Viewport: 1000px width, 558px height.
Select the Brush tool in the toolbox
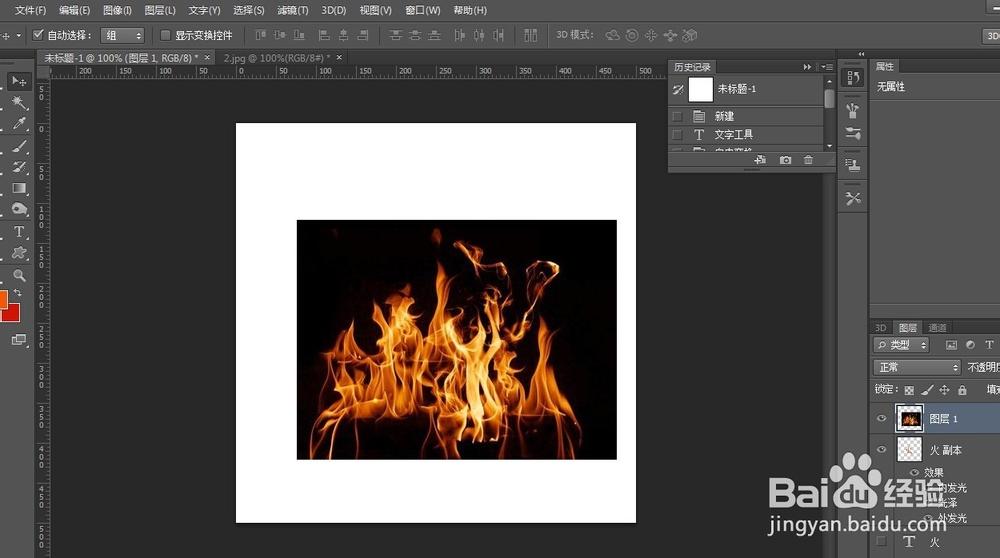(19, 147)
